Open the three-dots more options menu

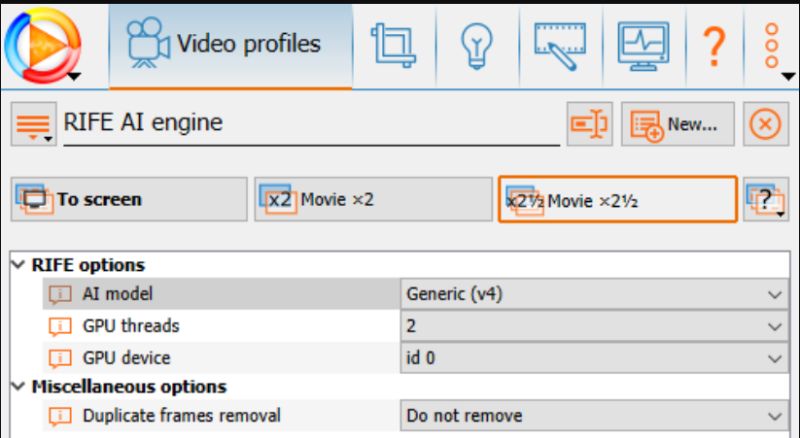point(773,45)
